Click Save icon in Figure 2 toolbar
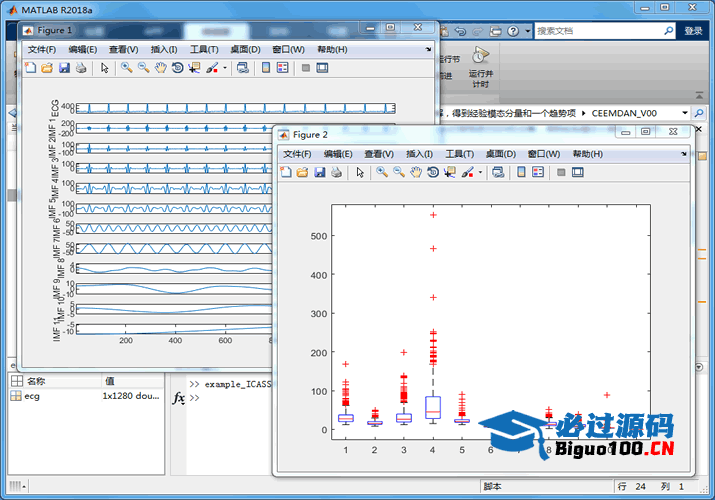 (x=320, y=173)
